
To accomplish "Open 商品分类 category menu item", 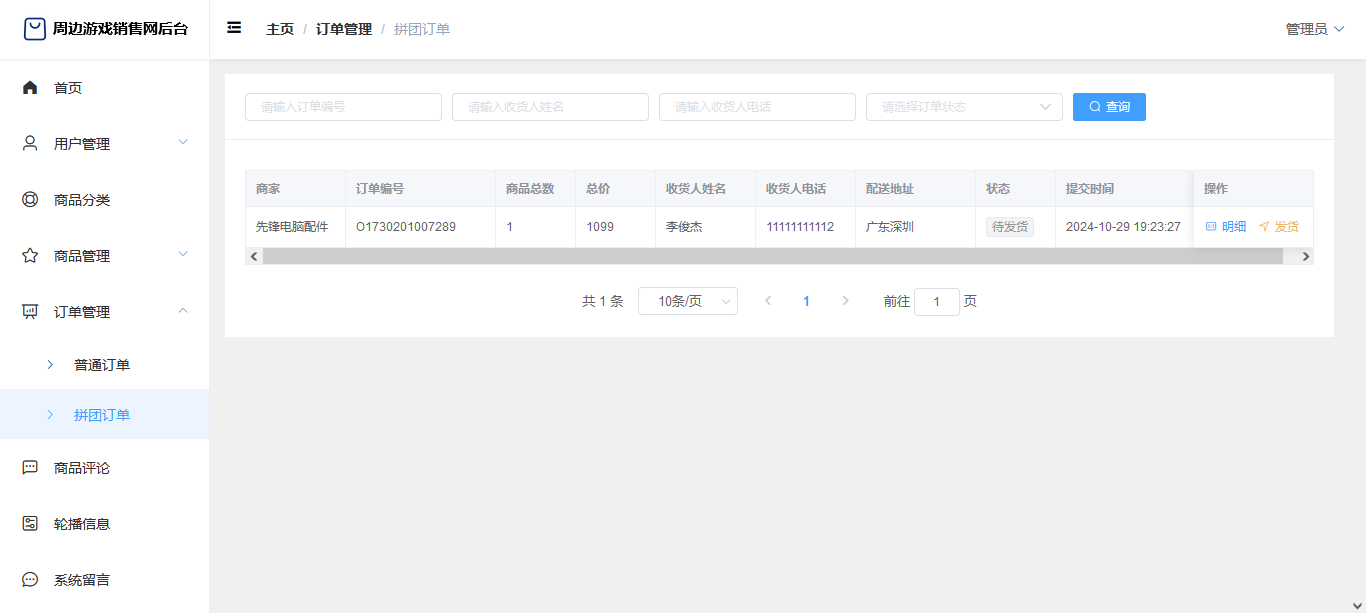I will coord(82,200).
